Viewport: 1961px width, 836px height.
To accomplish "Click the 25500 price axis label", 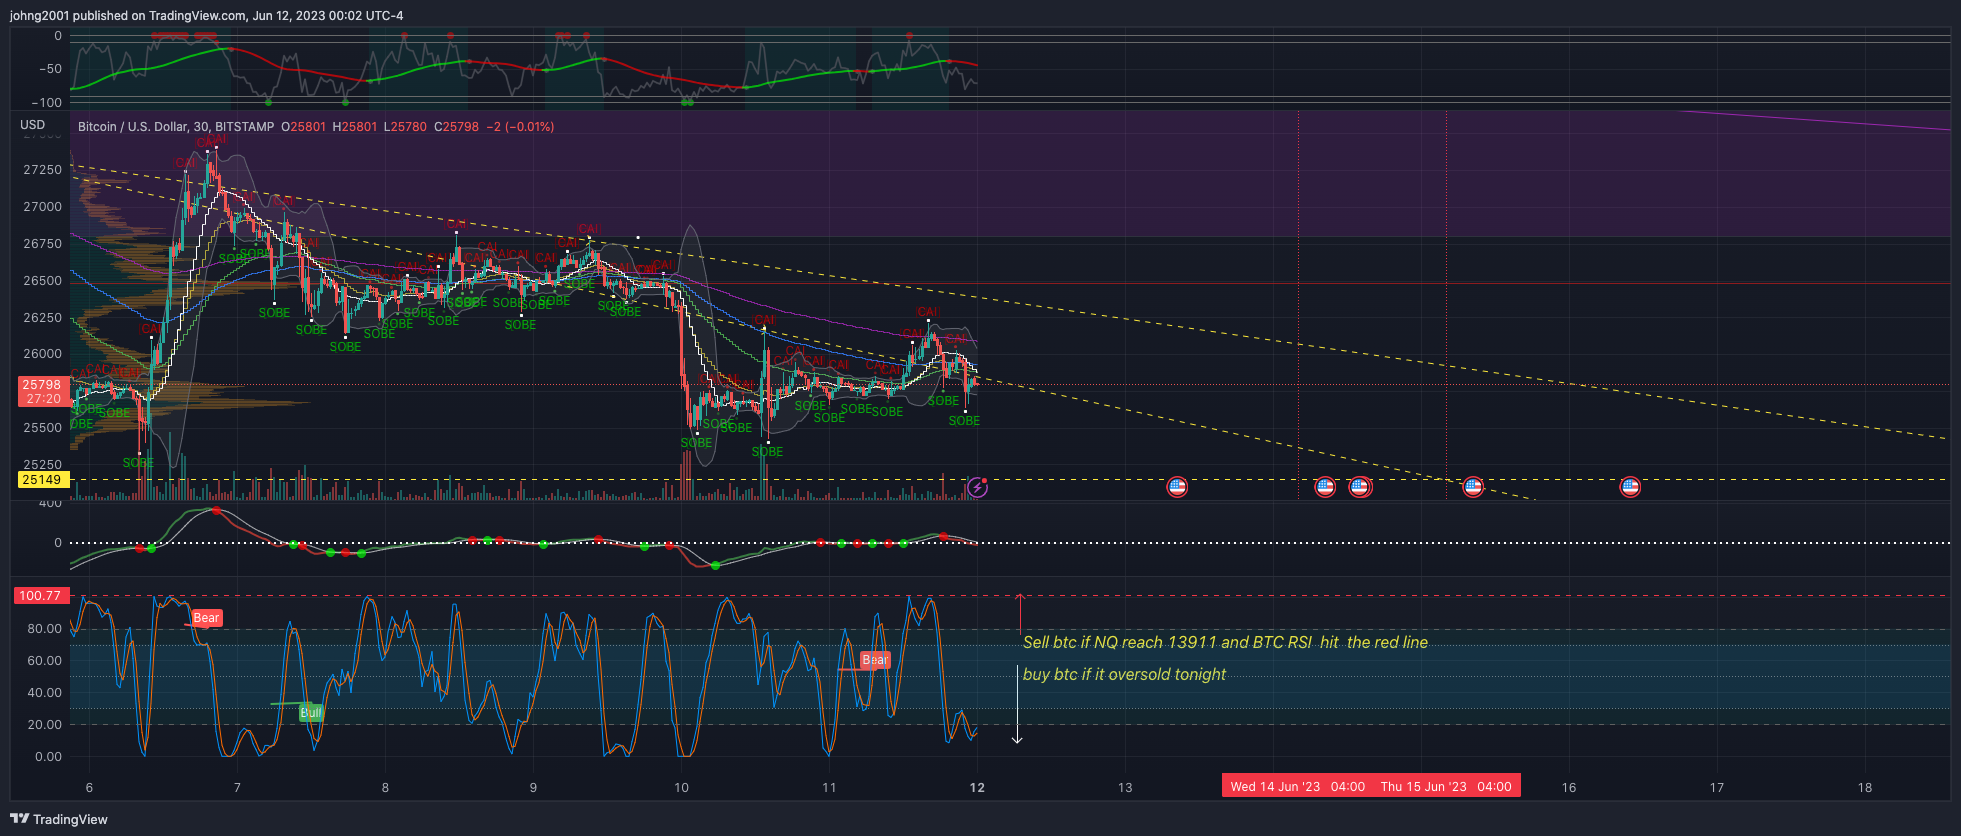I will click(42, 428).
